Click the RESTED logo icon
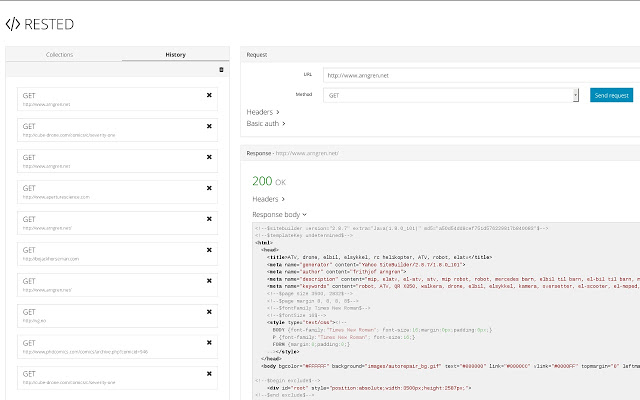This screenshot has height=400, width=640. pos(13,23)
